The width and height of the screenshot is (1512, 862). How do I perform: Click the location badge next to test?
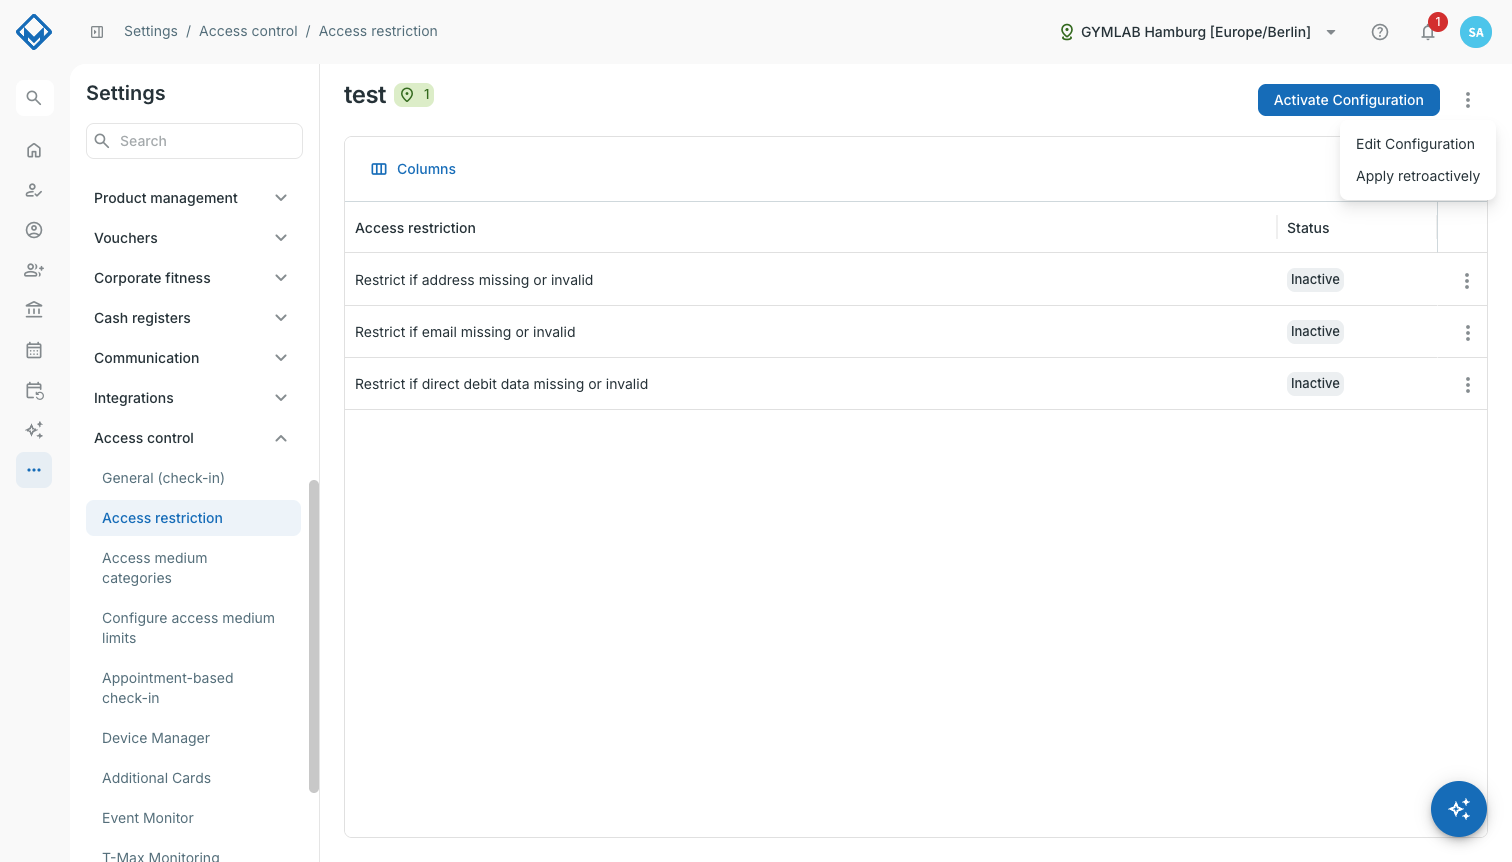click(x=414, y=95)
